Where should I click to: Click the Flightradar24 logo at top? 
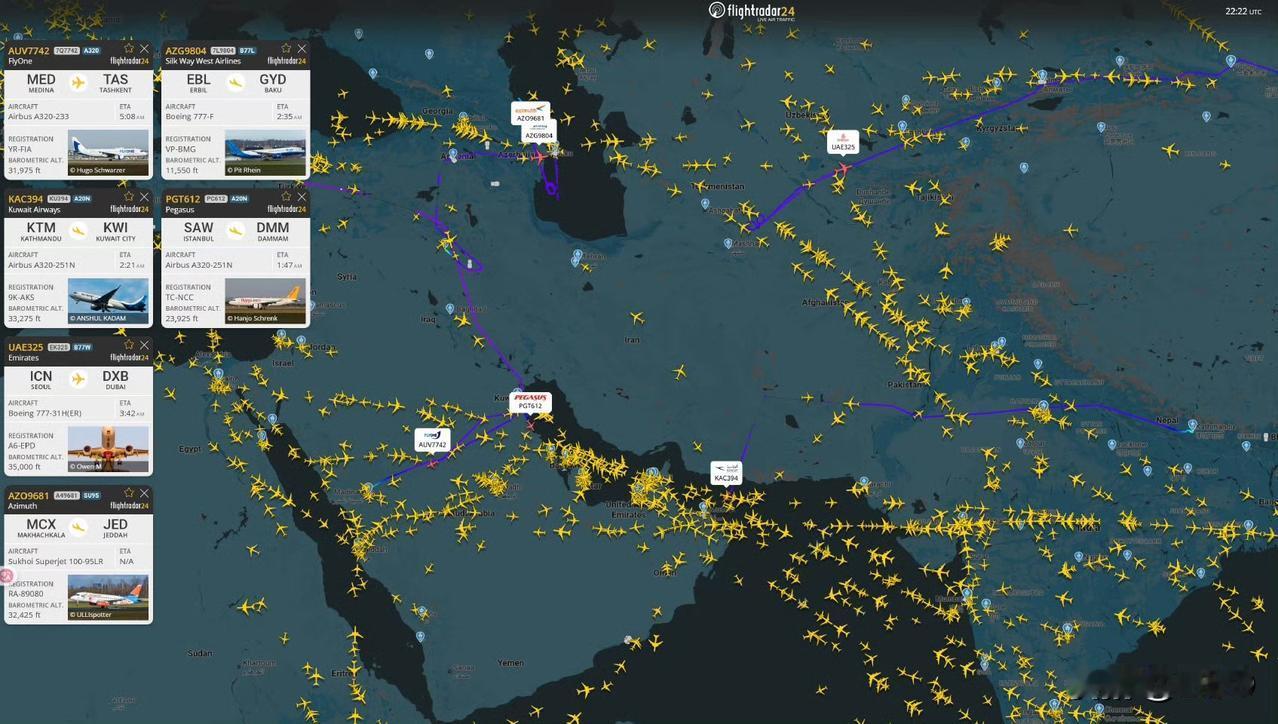pyautogui.click(x=752, y=11)
